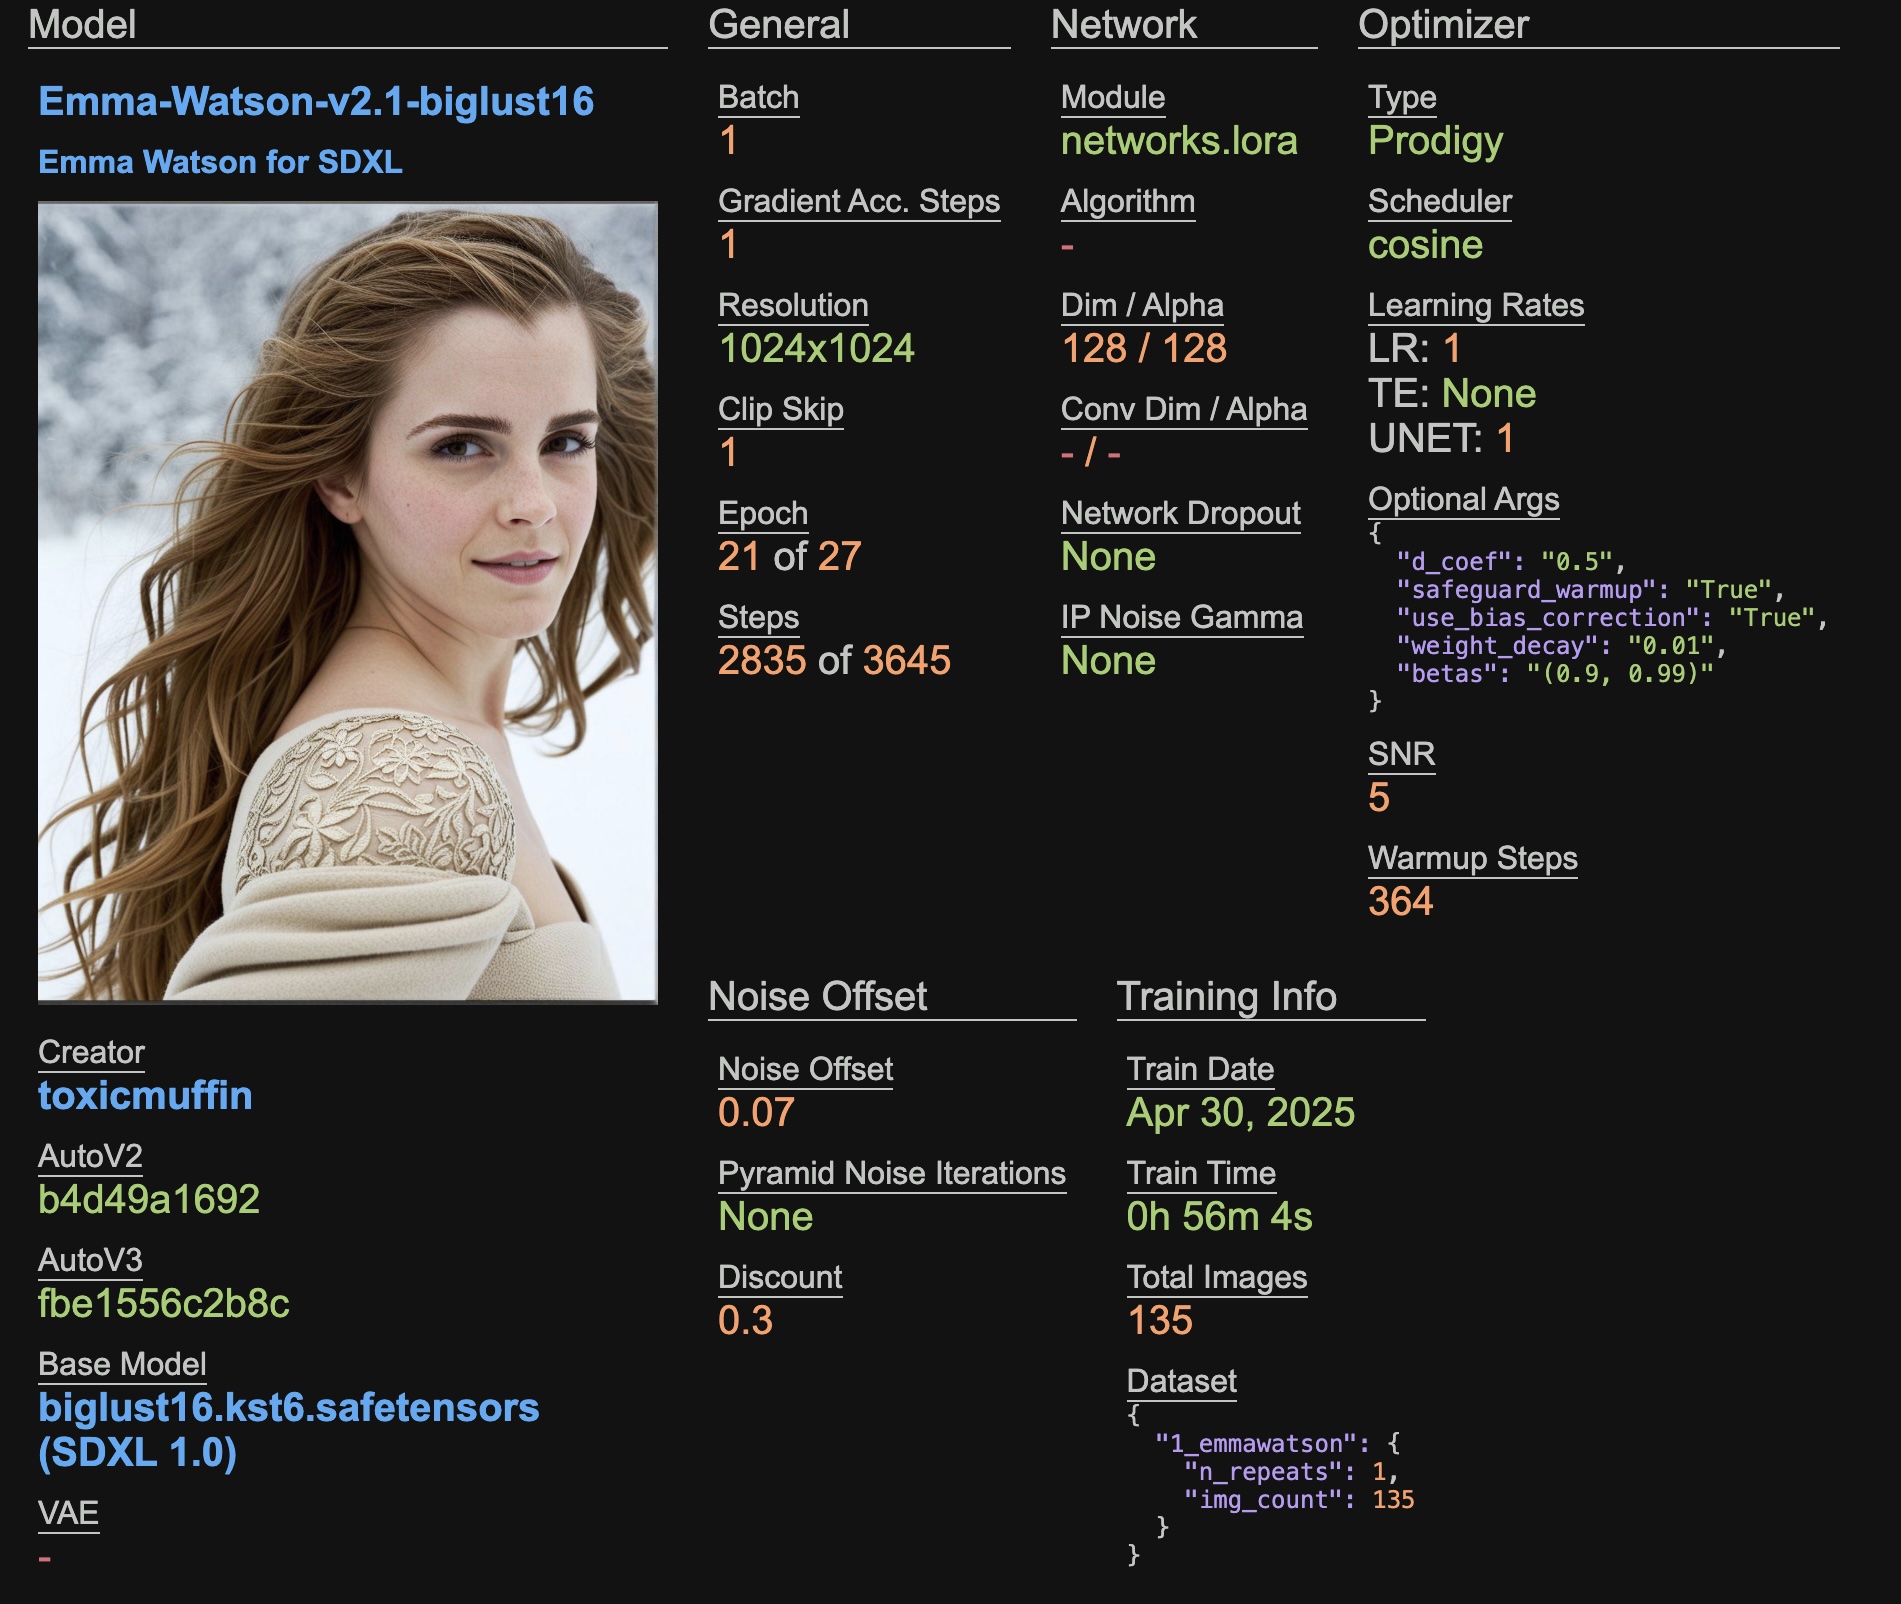Click the 'Batch' label
This screenshot has width=1901, height=1604.
(759, 97)
